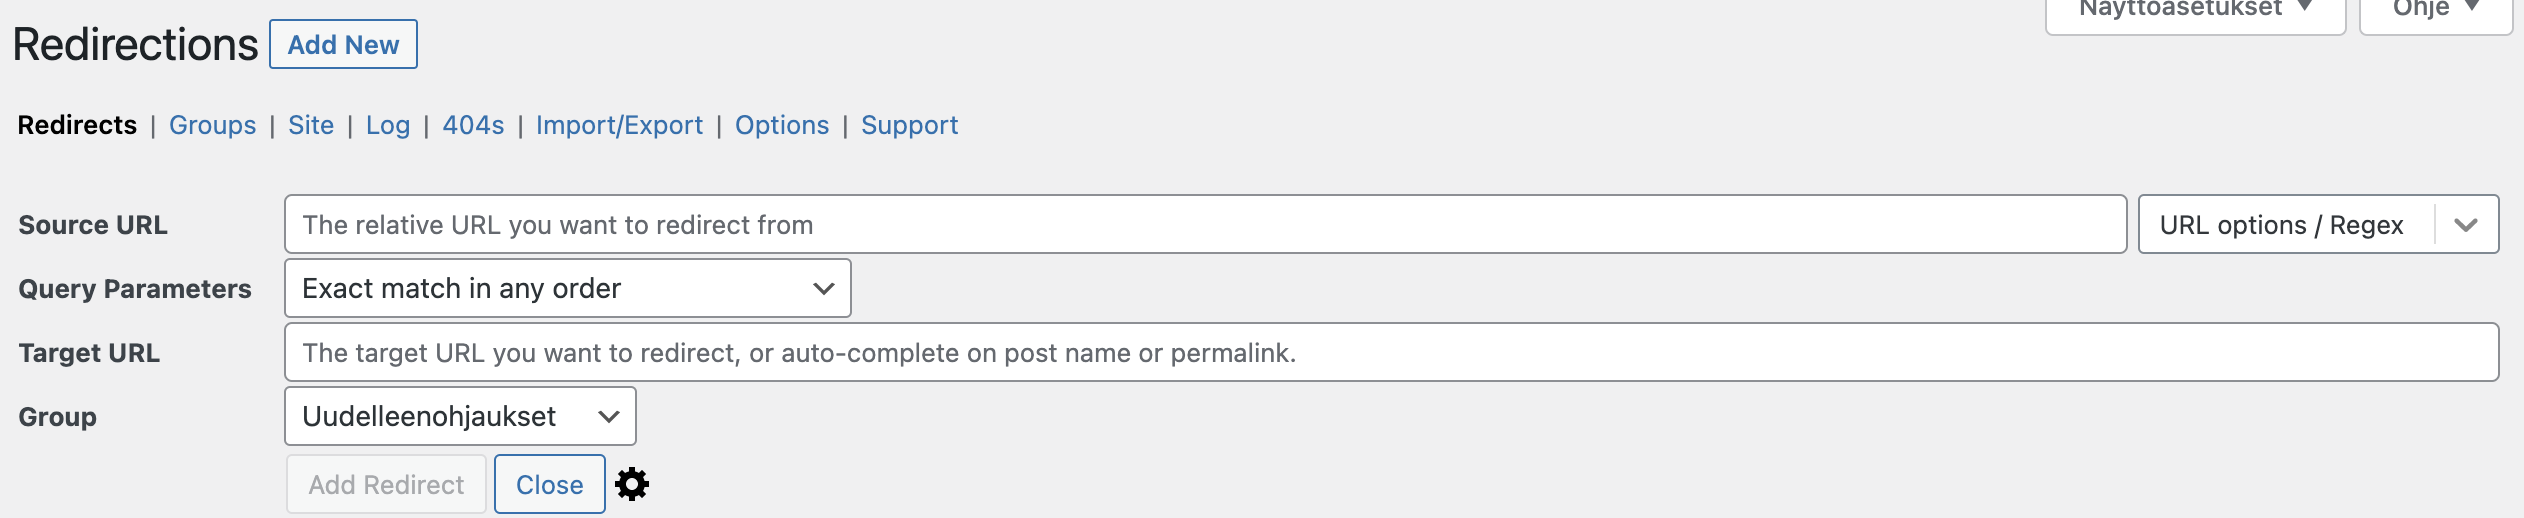This screenshot has width=2524, height=518.
Task: Switch to the Groups tab
Action: point(212,125)
